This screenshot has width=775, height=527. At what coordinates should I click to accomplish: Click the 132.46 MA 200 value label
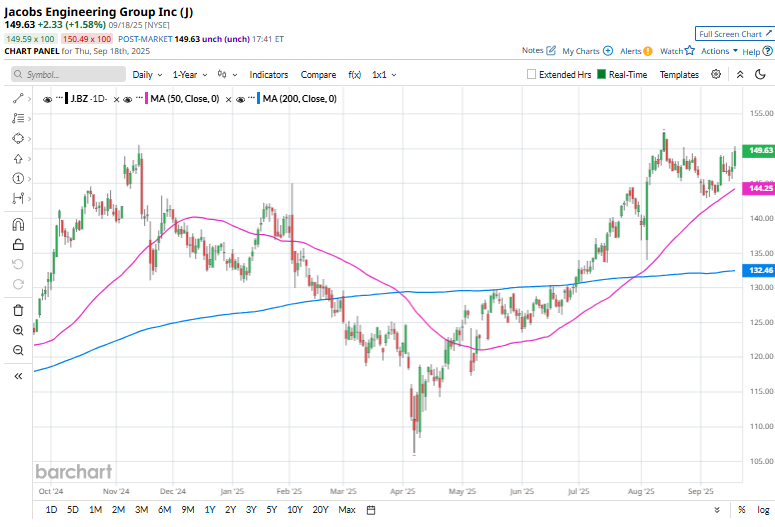[760, 270]
